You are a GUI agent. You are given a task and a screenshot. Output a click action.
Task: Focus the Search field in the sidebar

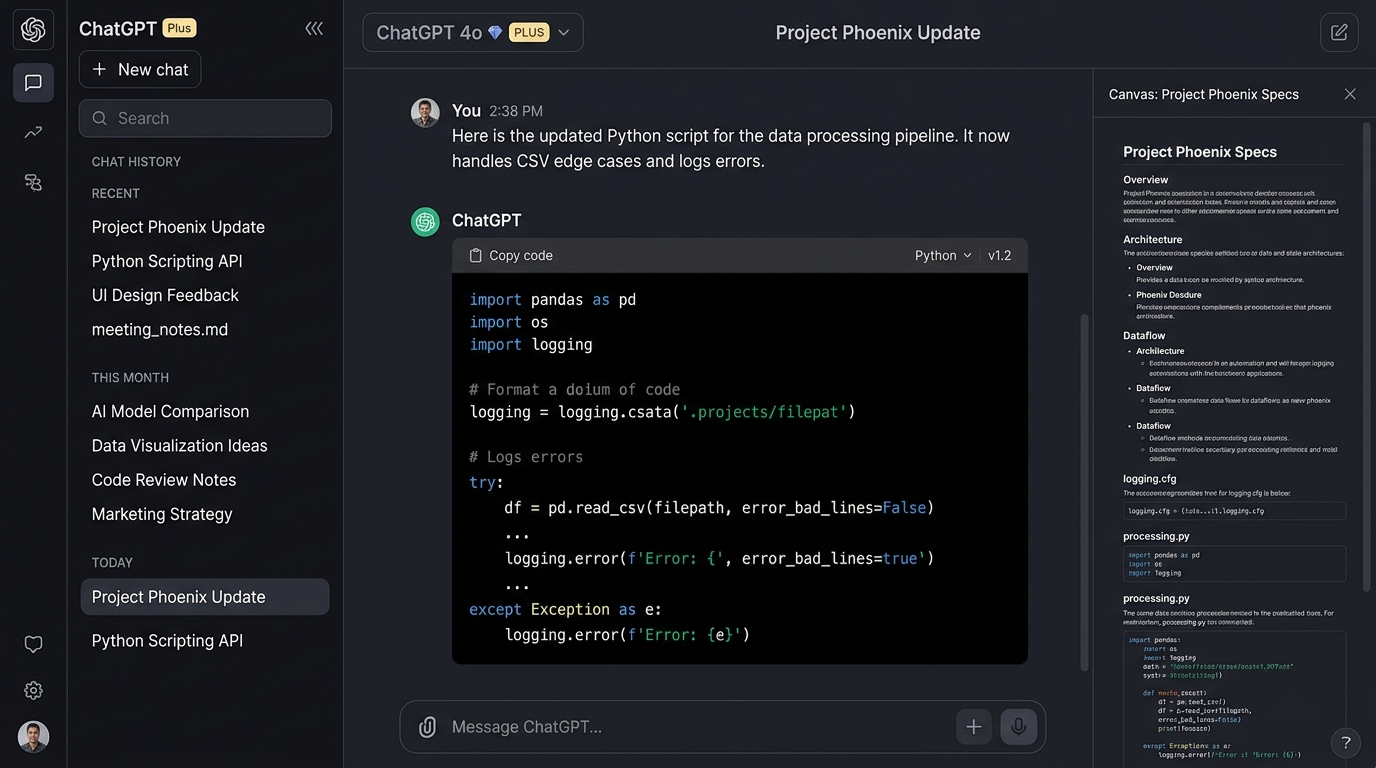point(205,118)
